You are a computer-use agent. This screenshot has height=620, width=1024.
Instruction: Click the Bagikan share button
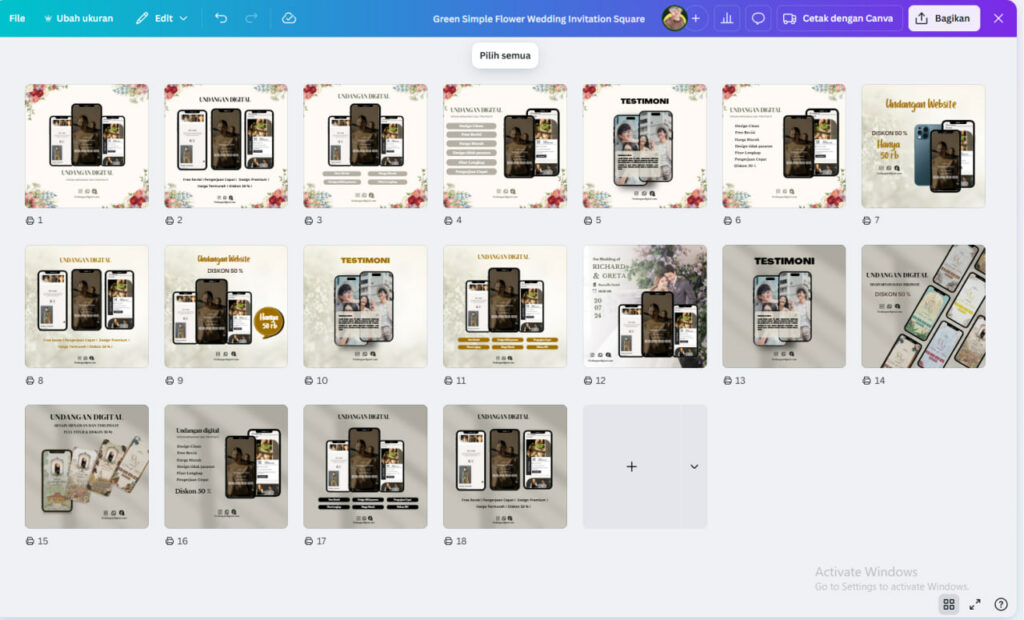point(943,18)
